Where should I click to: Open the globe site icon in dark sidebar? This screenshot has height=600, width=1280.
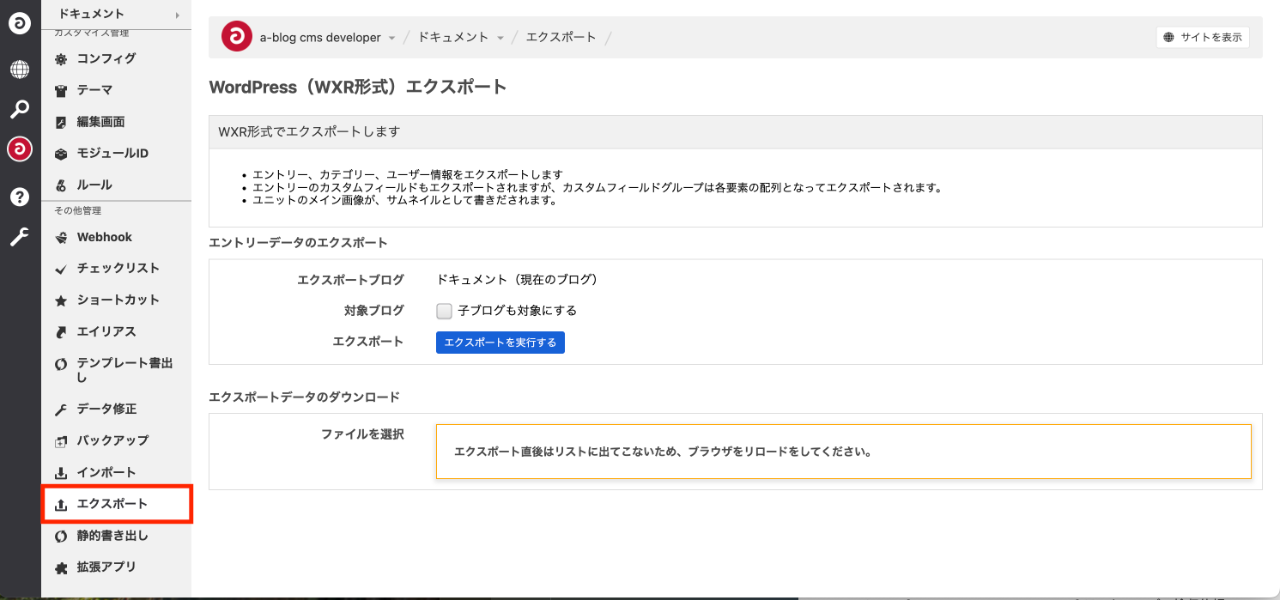[x=20, y=69]
